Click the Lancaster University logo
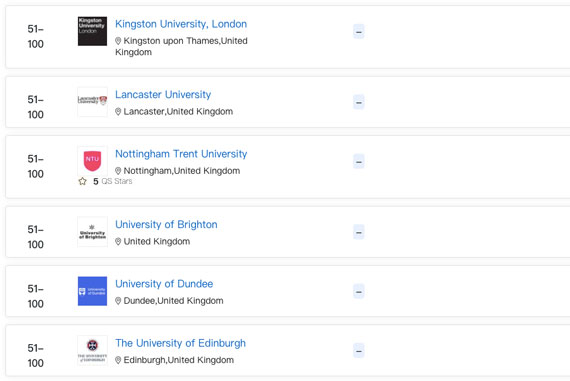The image size is (570, 381). [x=92, y=102]
